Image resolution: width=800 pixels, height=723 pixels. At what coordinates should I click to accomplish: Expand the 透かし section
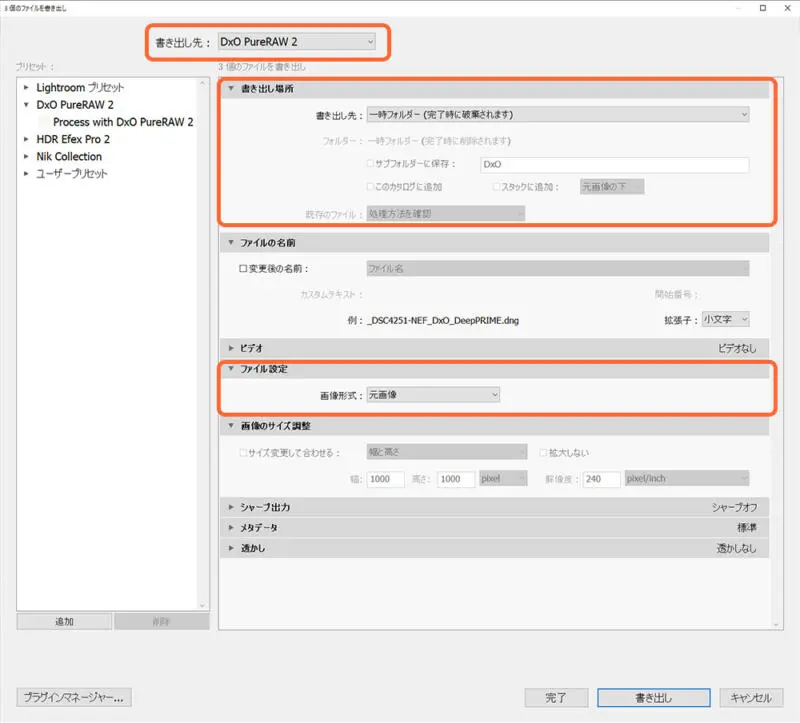(x=231, y=548)
